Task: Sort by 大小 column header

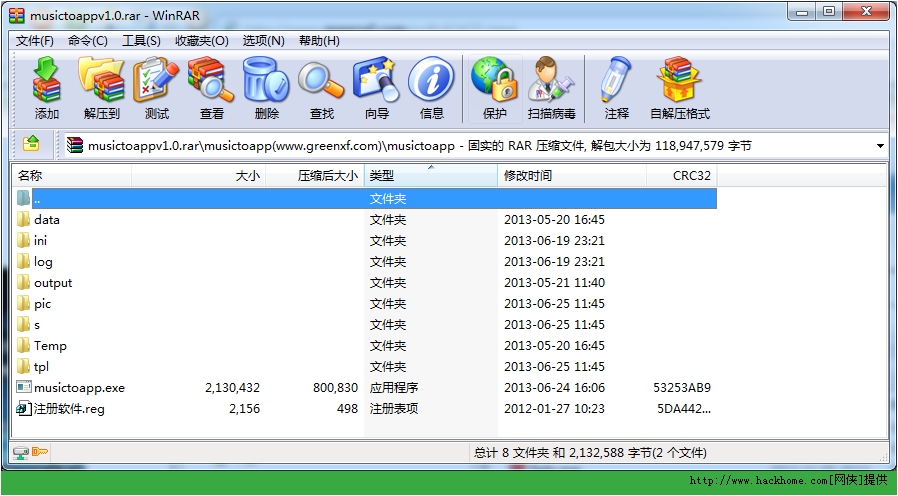Action: [199, 176]
